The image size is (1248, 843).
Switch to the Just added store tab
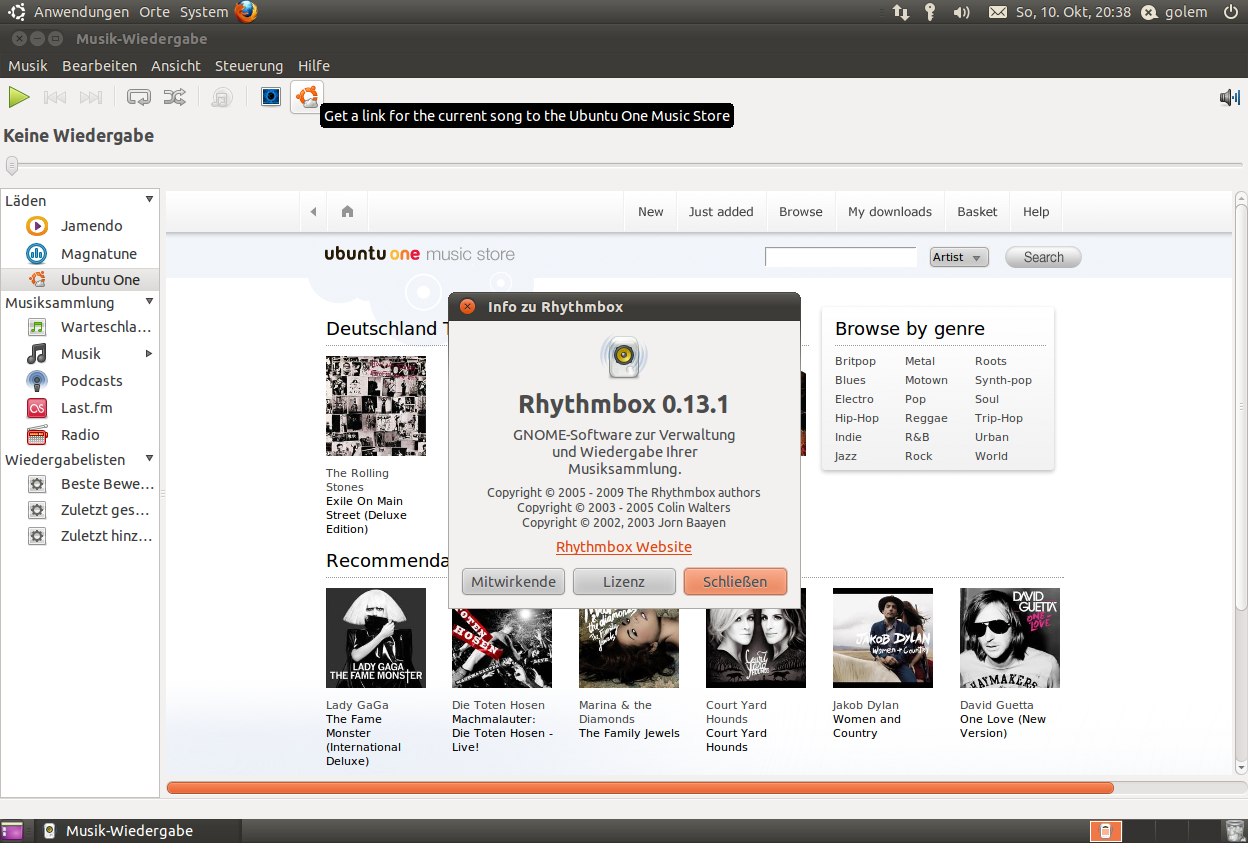tap(721, 212)
